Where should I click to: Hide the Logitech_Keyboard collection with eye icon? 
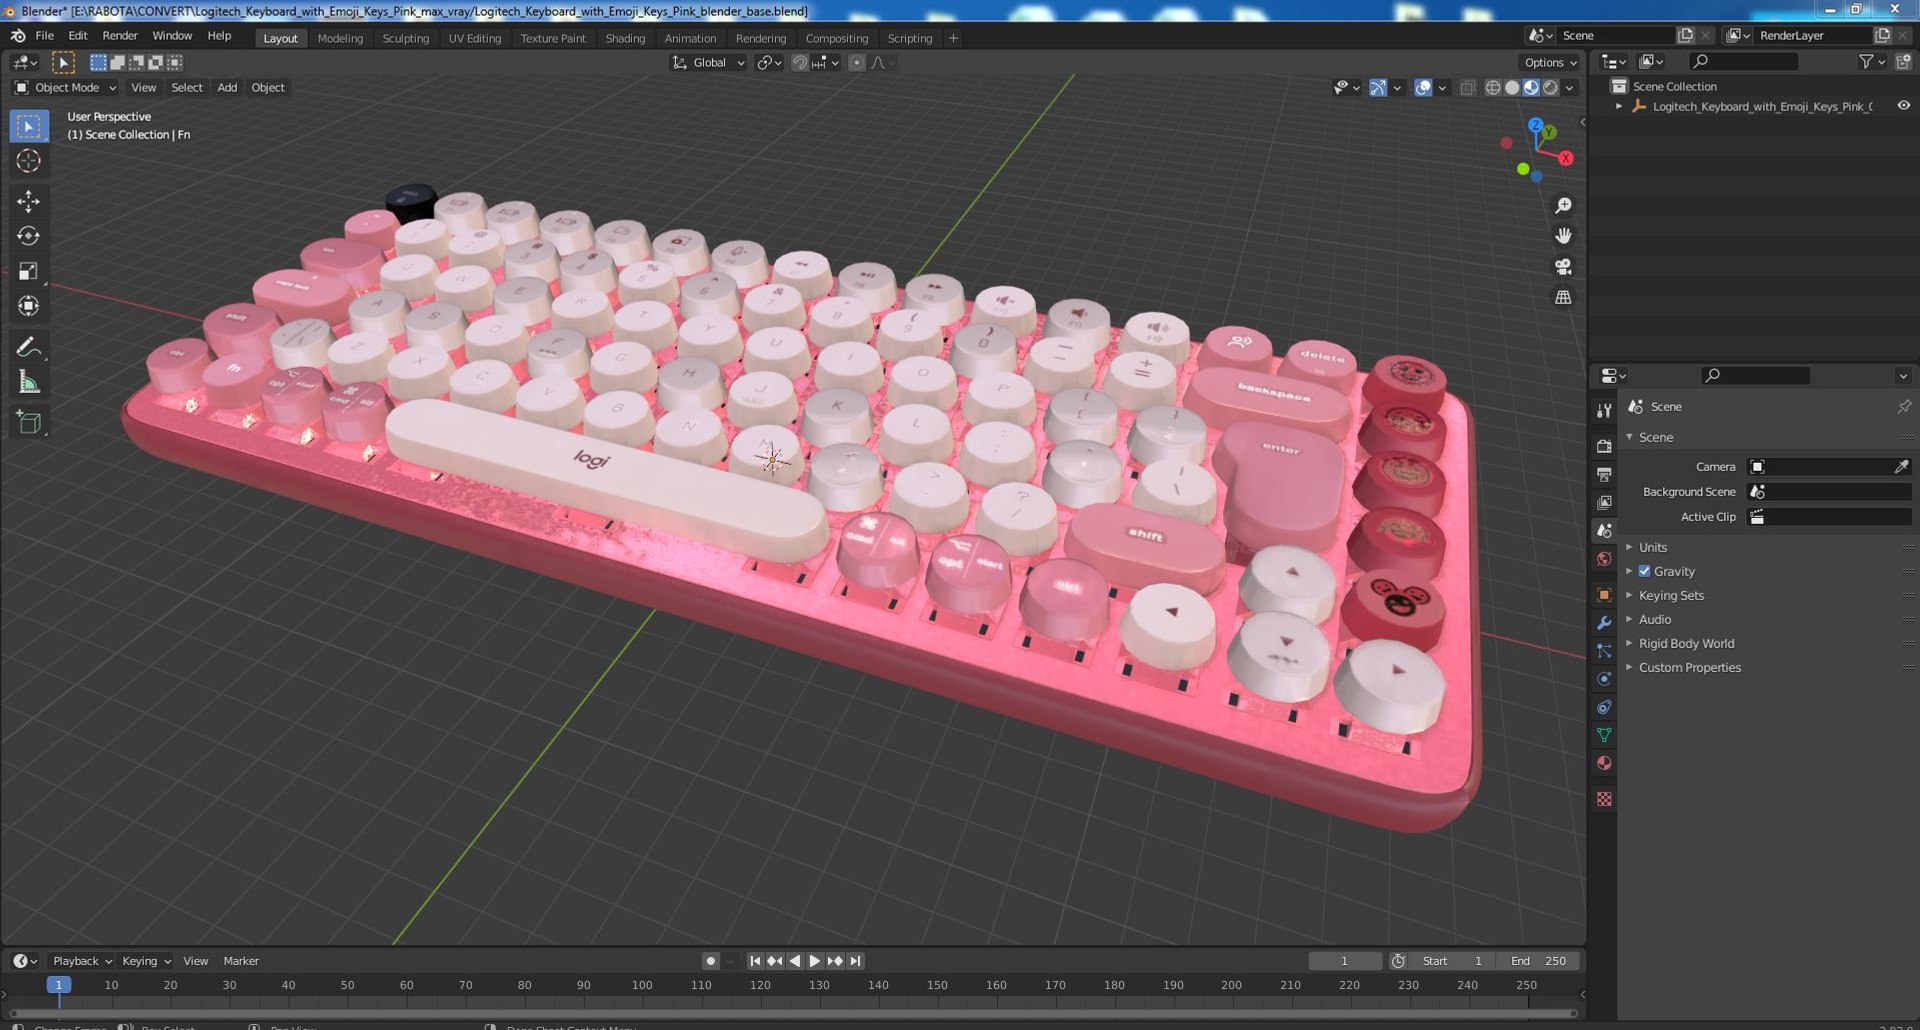1903,106
